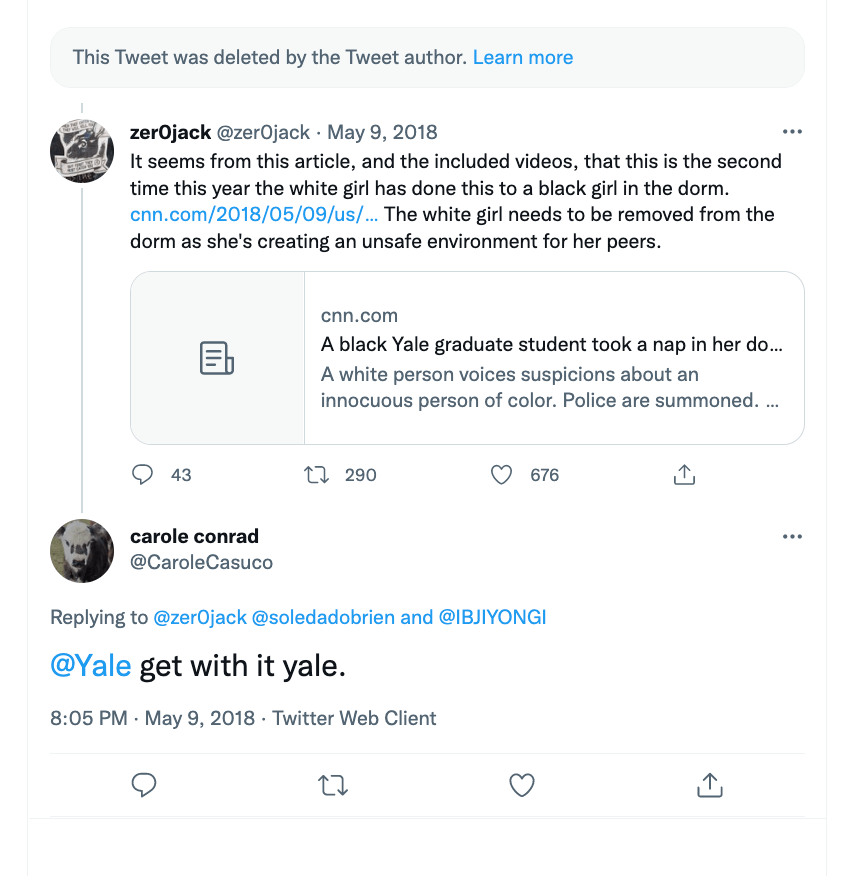Retweet carole conrad's tweet

[332, 786]
